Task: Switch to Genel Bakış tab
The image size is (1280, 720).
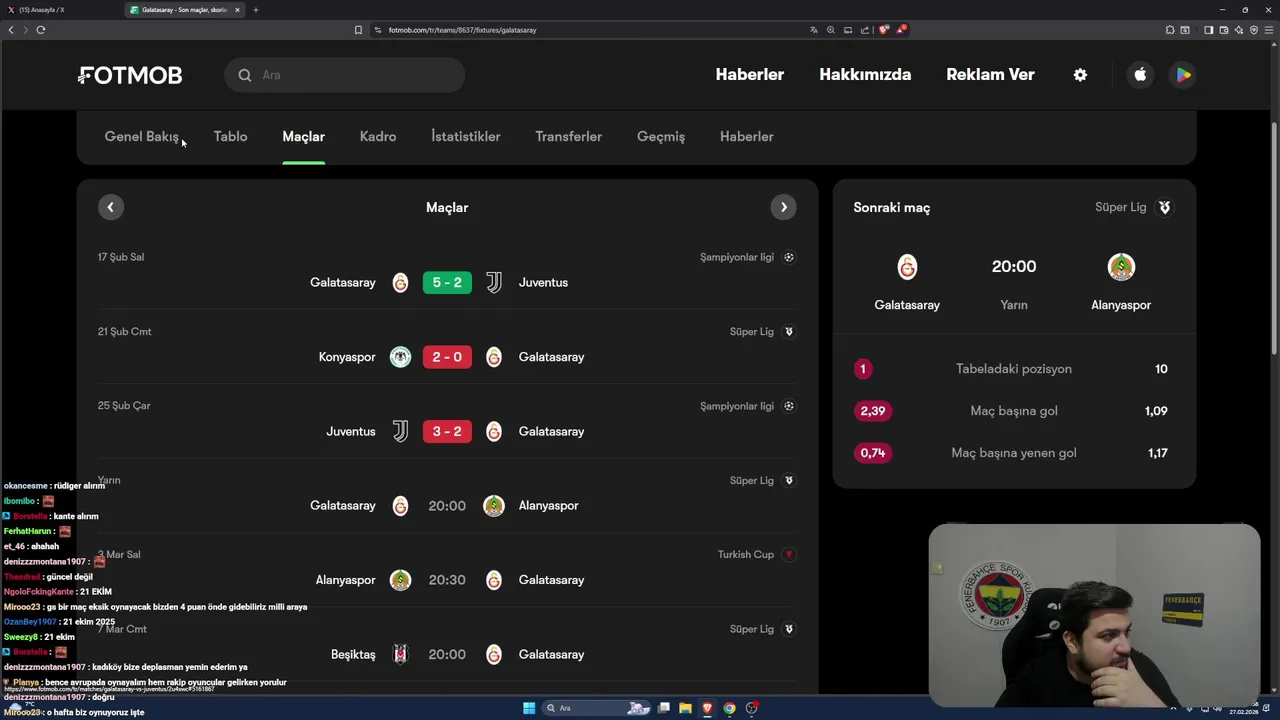Action: pos(141,137)
